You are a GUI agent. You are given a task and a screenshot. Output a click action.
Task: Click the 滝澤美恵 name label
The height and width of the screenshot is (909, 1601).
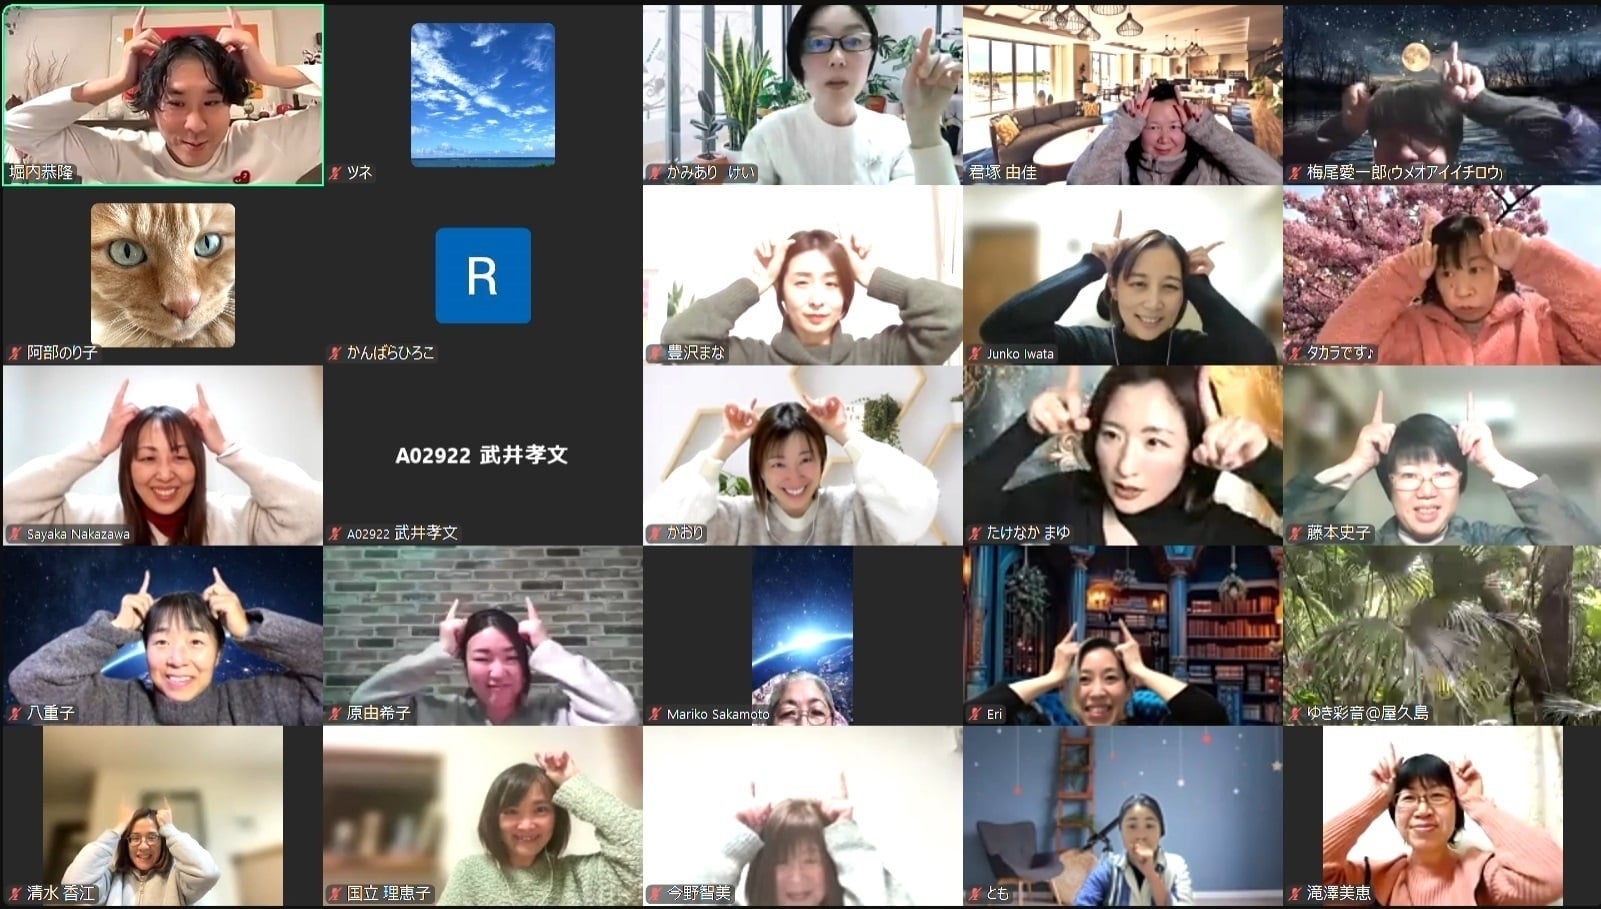point(1338,894)
